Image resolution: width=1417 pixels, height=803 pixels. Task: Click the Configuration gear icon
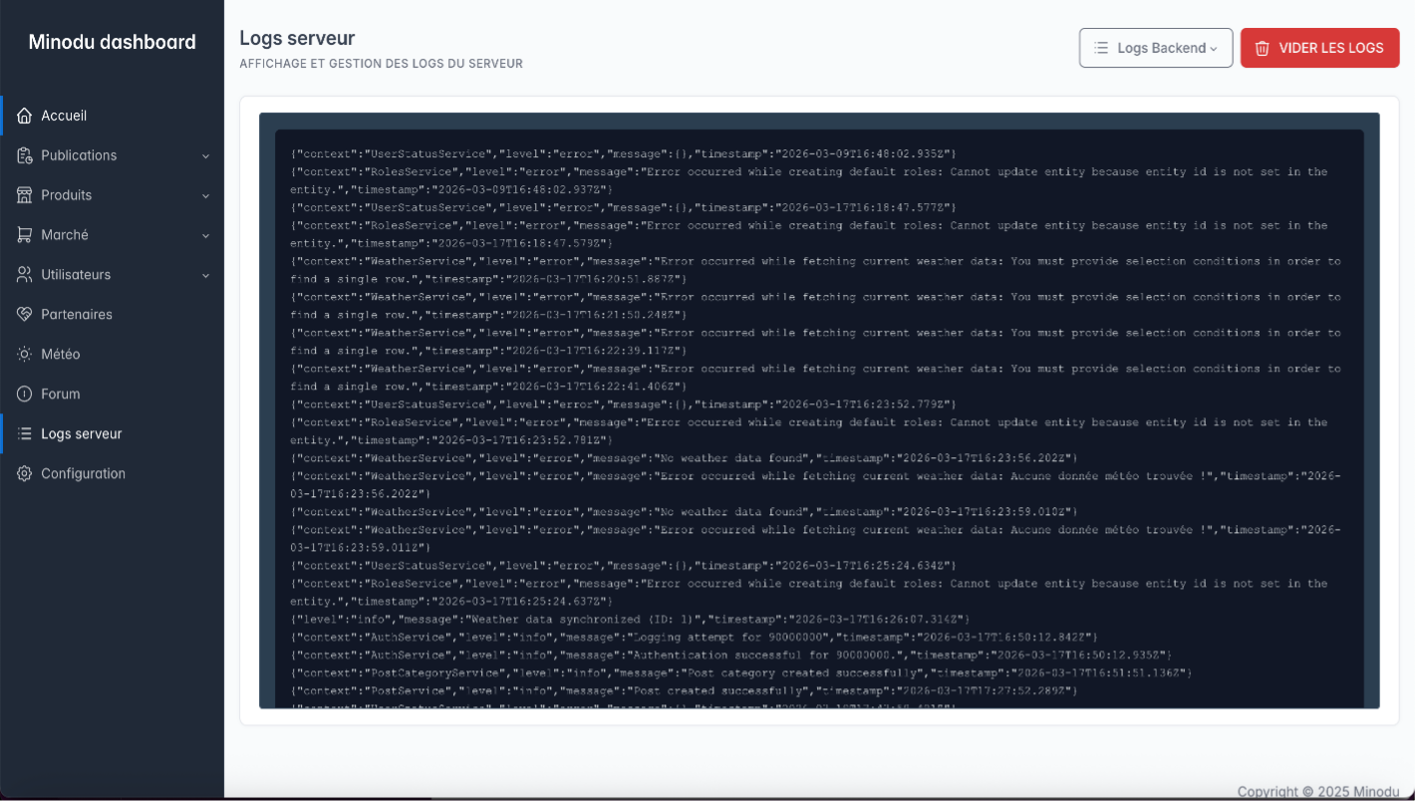(25, 474)
